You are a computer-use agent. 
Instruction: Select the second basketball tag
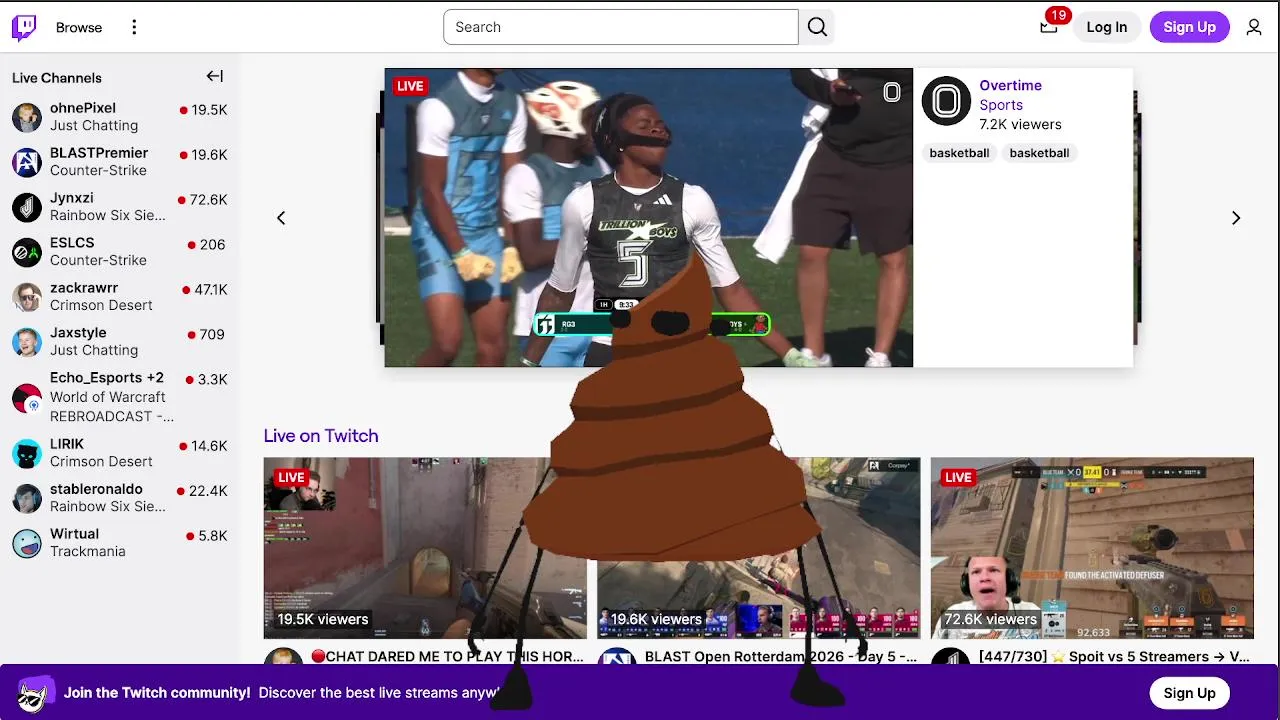coord(1039,153)
